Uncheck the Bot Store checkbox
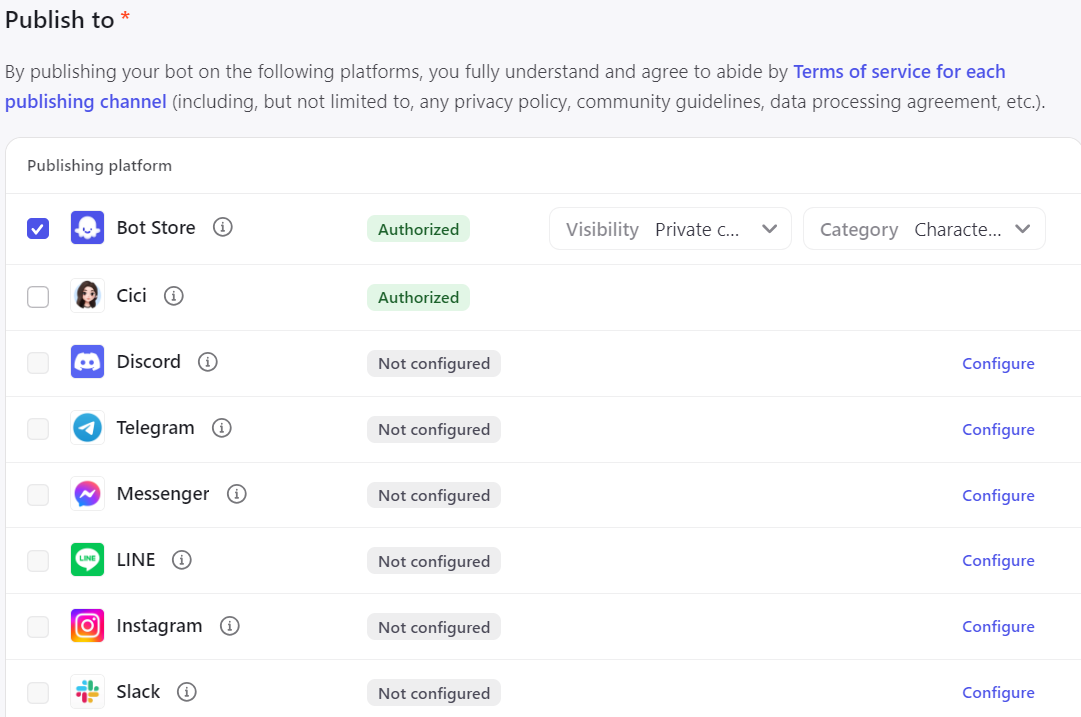The width and height of the screenshot is (1081, 717). 38,229
